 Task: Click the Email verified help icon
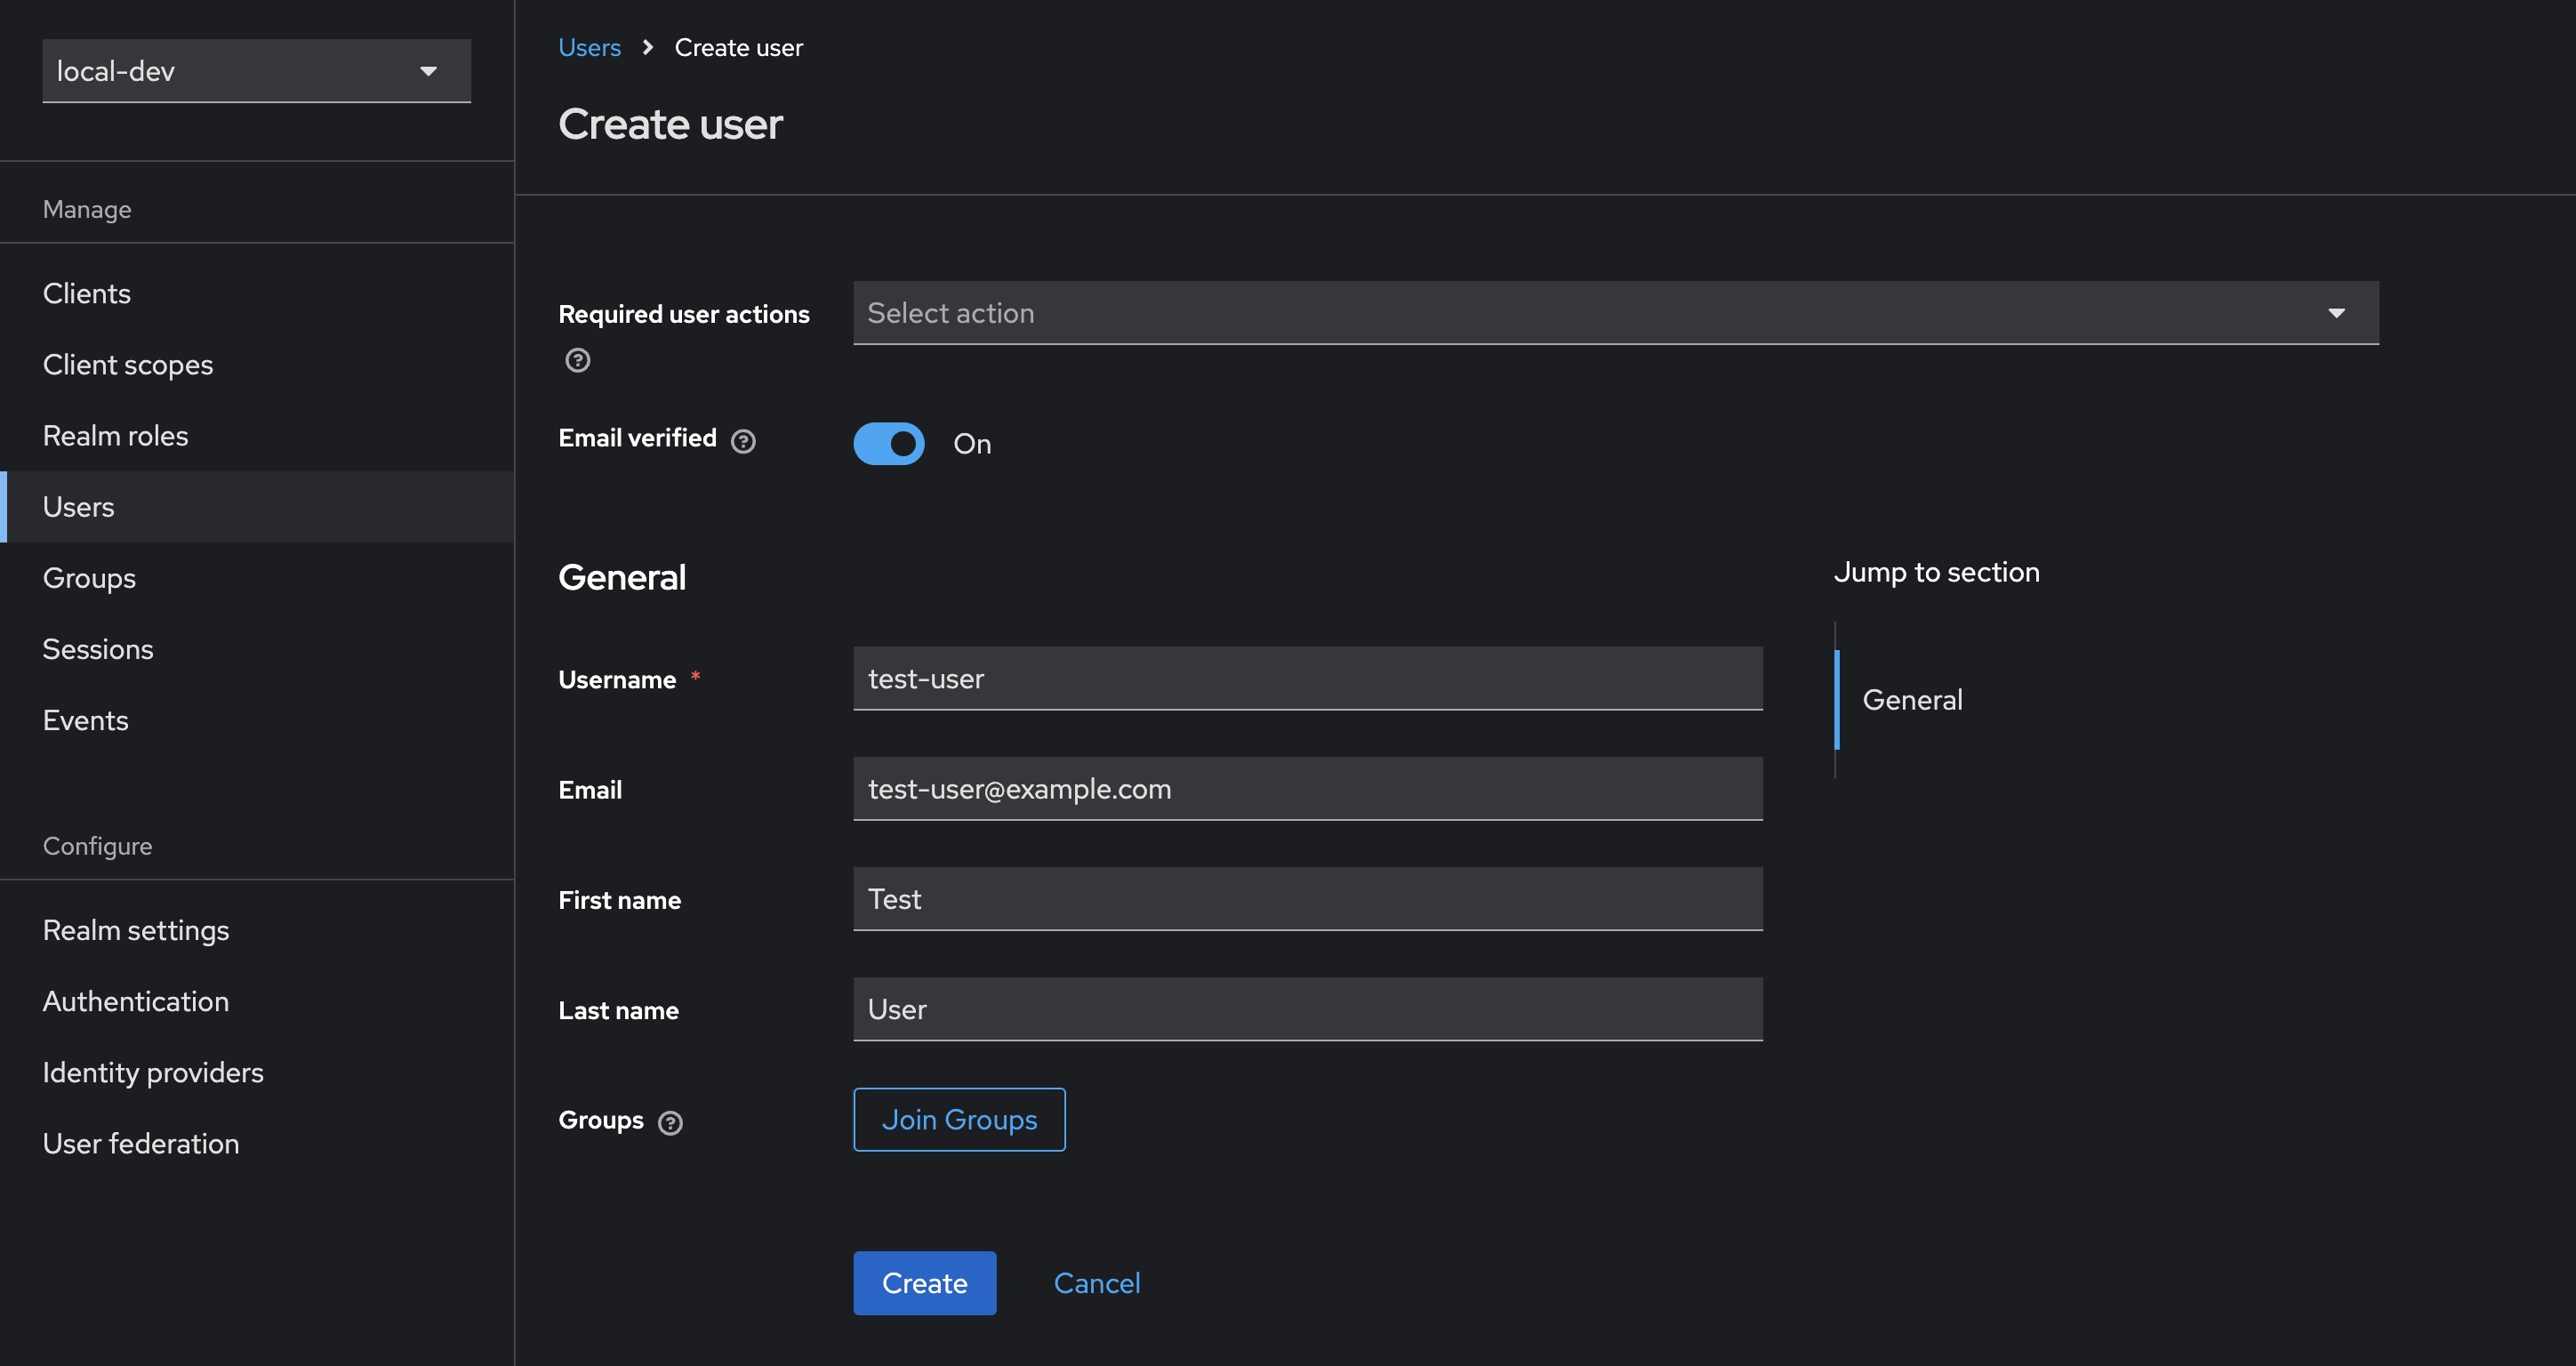743,441
